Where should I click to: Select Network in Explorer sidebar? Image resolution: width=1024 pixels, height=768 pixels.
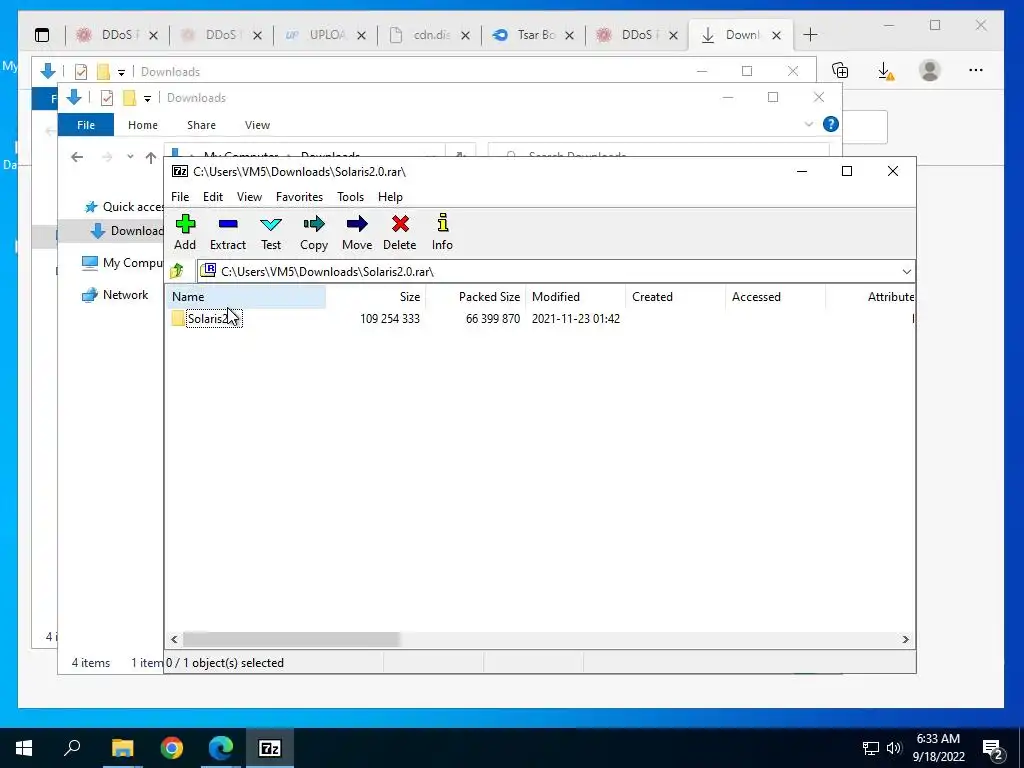115,295
